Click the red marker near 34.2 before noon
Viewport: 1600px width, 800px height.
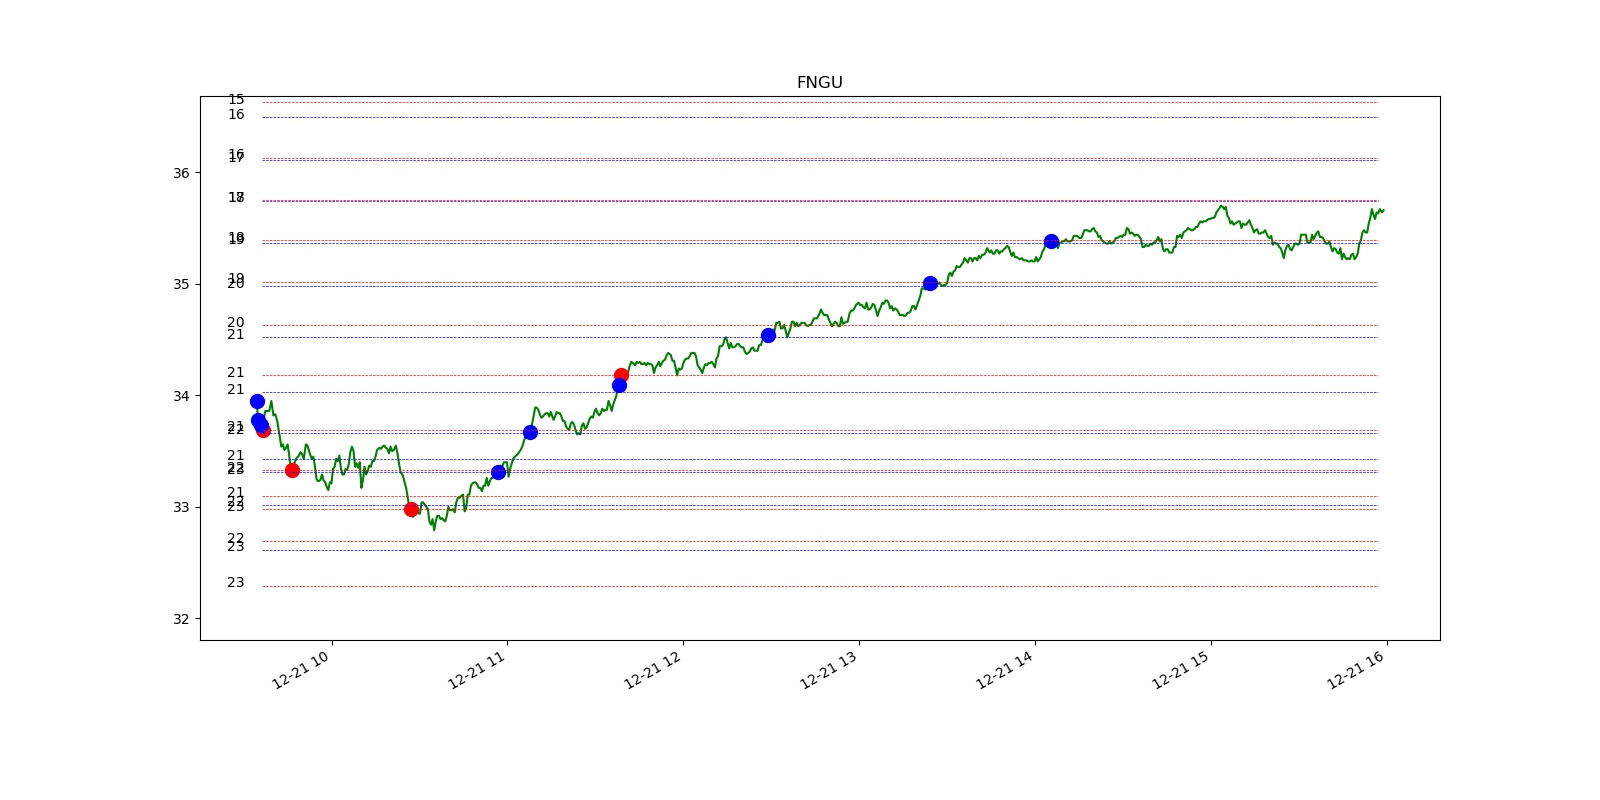point(621,375)
